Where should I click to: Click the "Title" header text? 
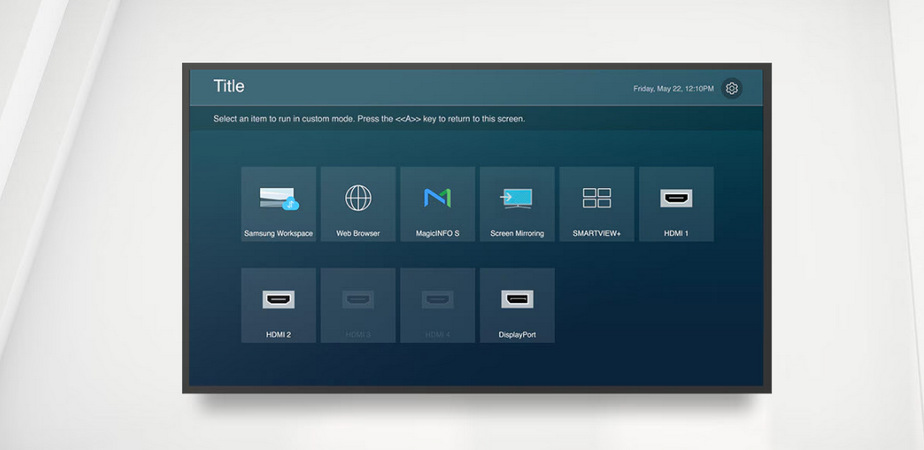(229, 87)
